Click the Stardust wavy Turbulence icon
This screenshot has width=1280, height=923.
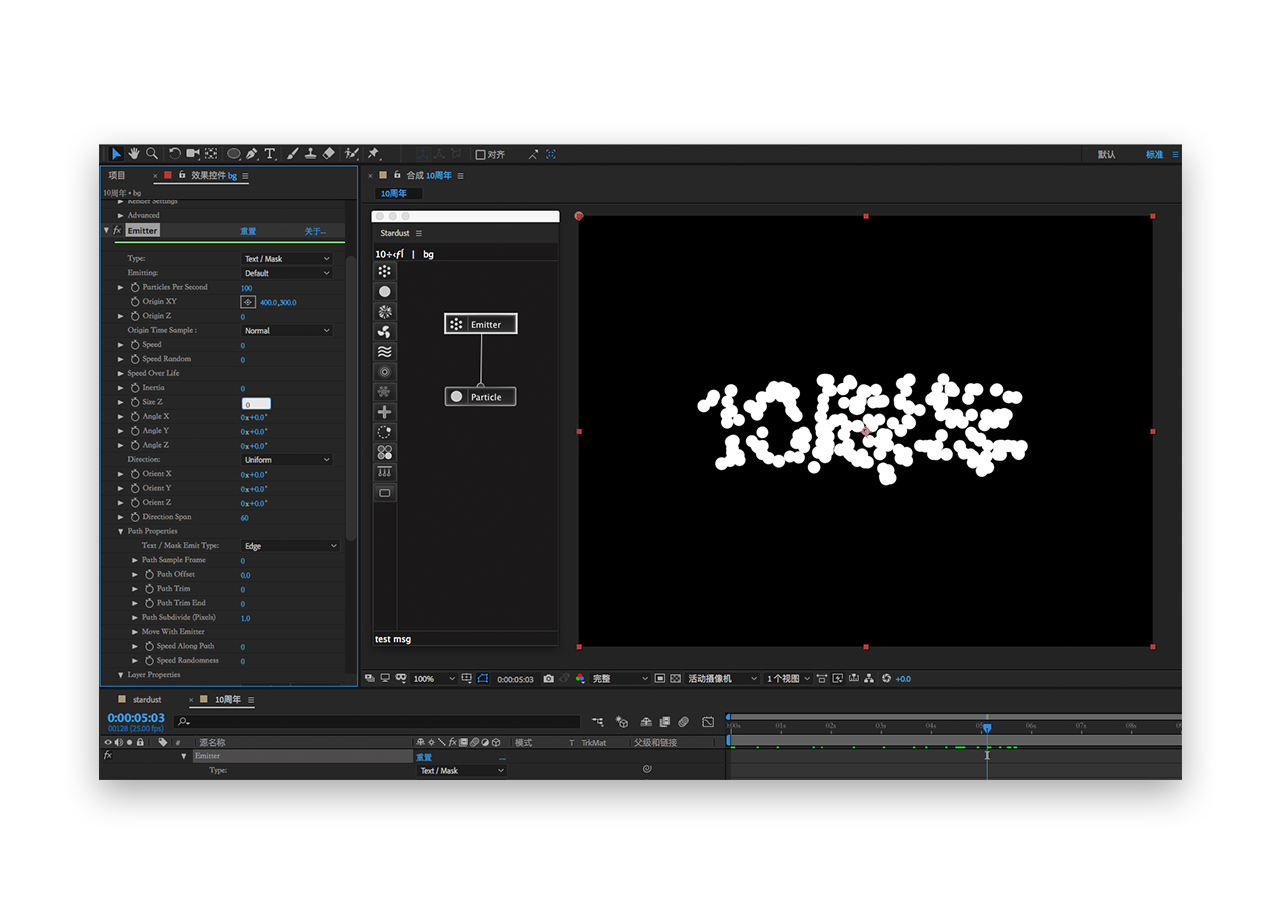click(x=385, y=351)
